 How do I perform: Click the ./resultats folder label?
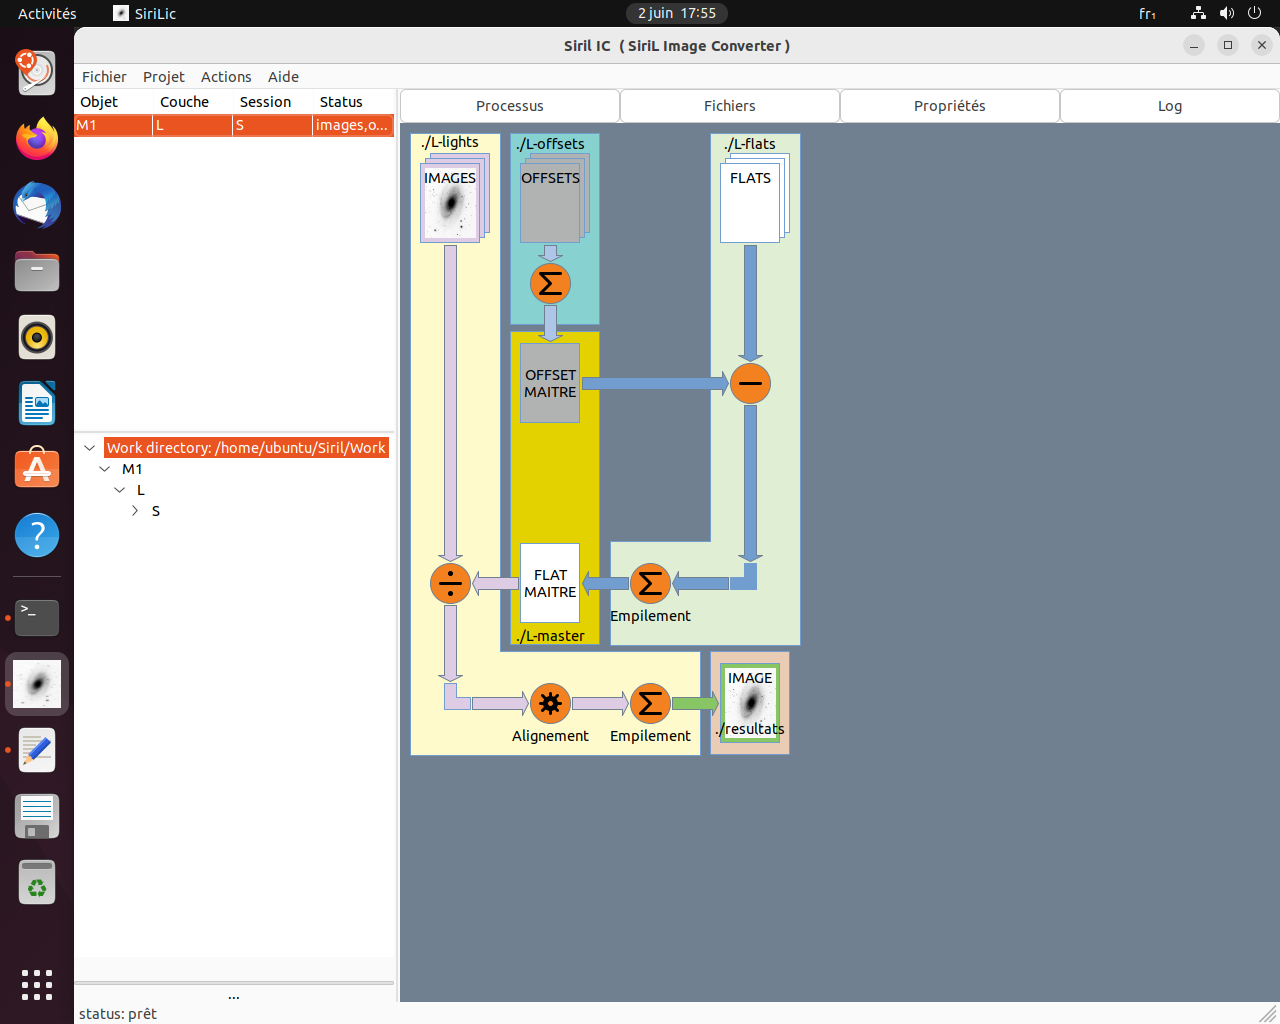pos(750,729)
